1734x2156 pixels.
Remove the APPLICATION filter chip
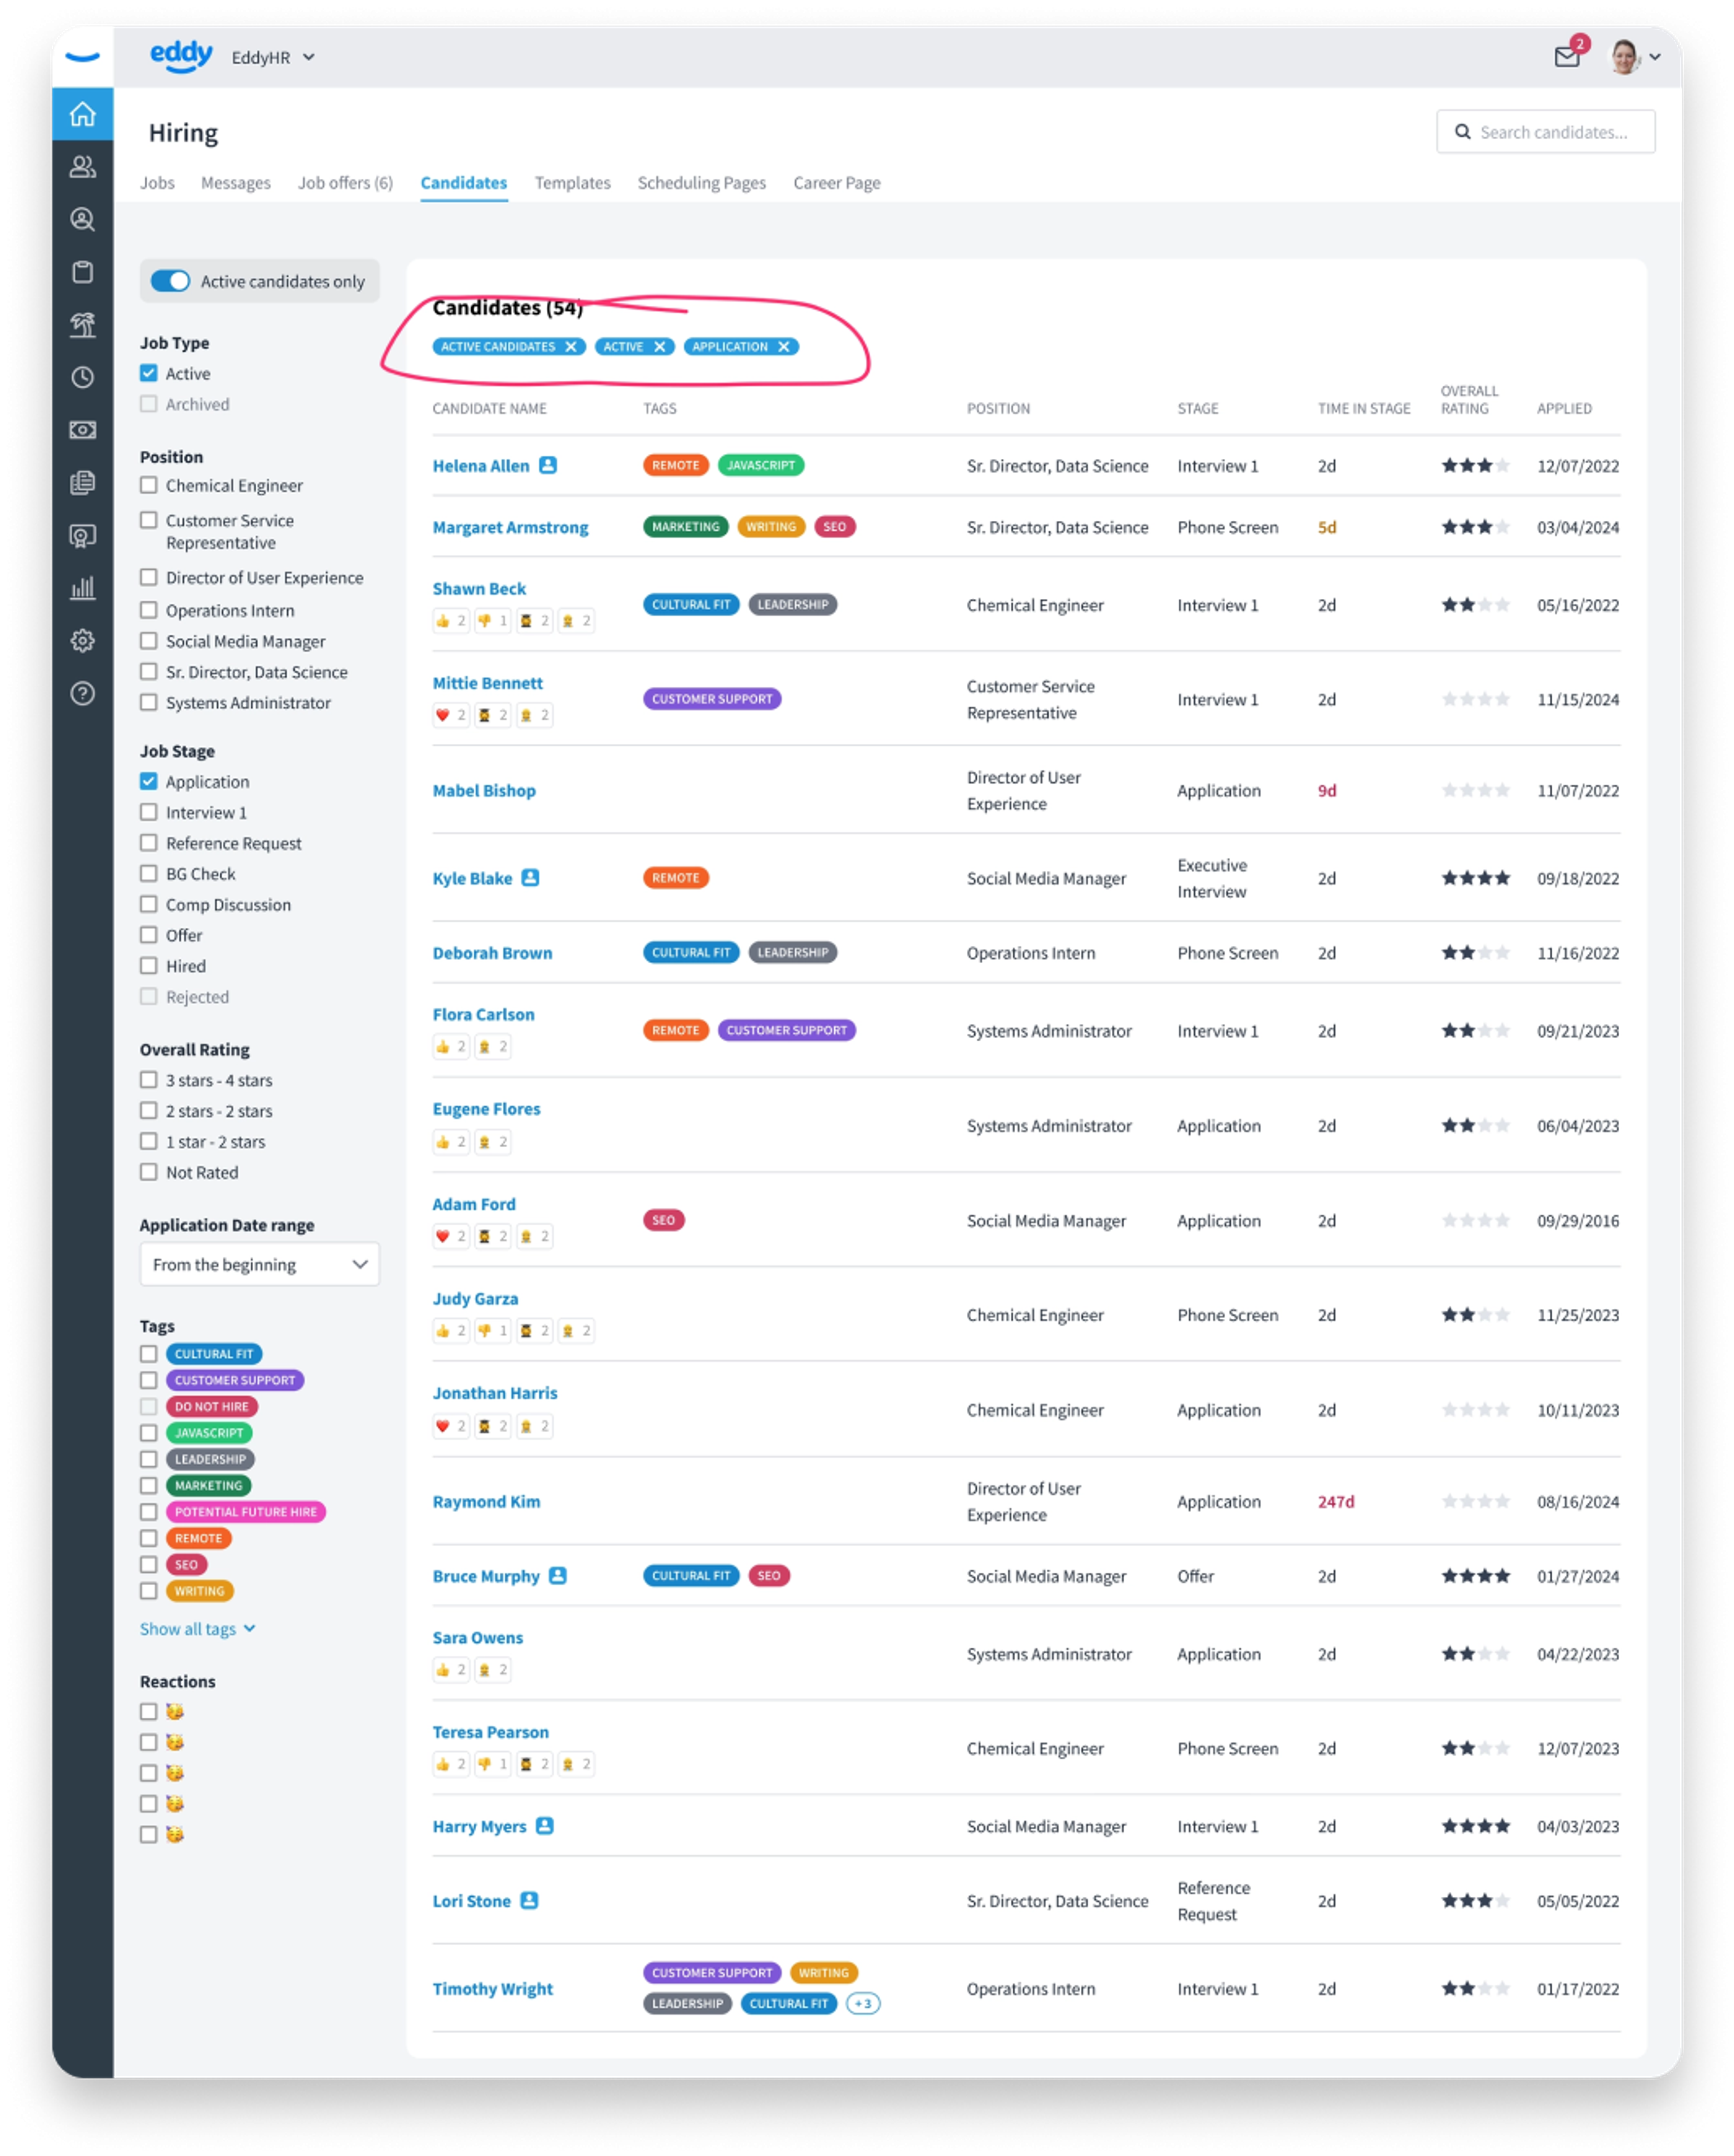(784, 346)
